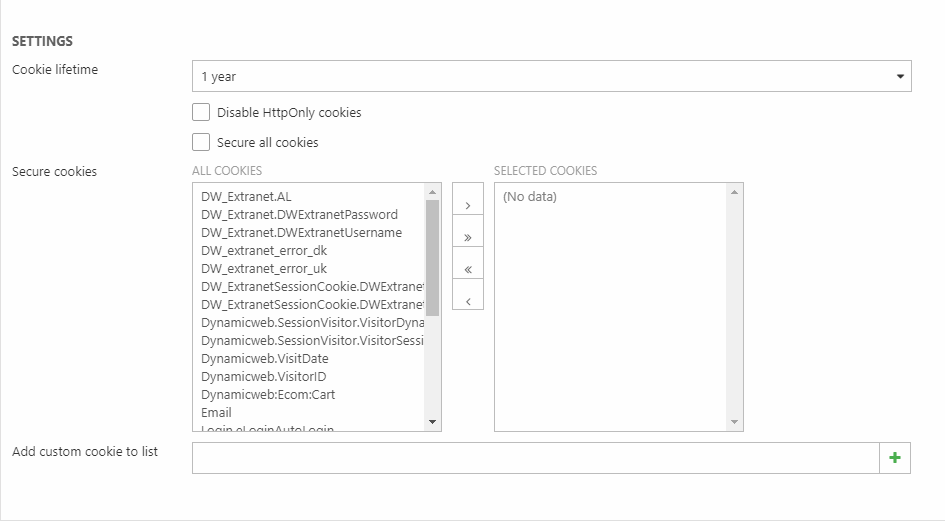
Task: Select Dynamicweb.VisitDate cookie entry
Action: tap(264, 359)
